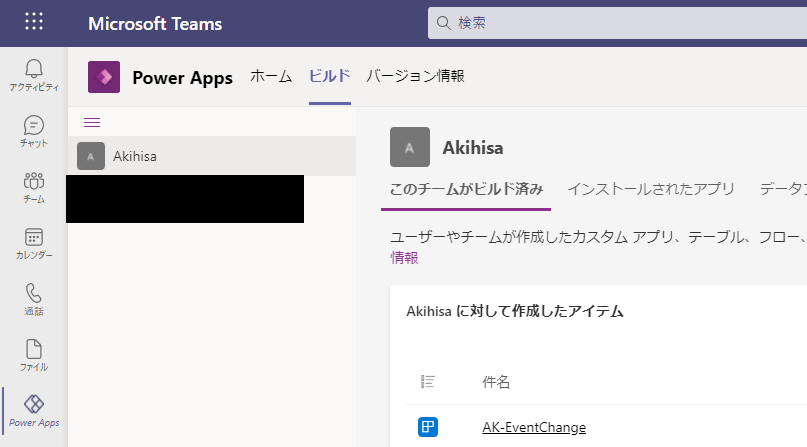
Task: Open Files (ファイル) in sidebar
Action: pos(34,355)
